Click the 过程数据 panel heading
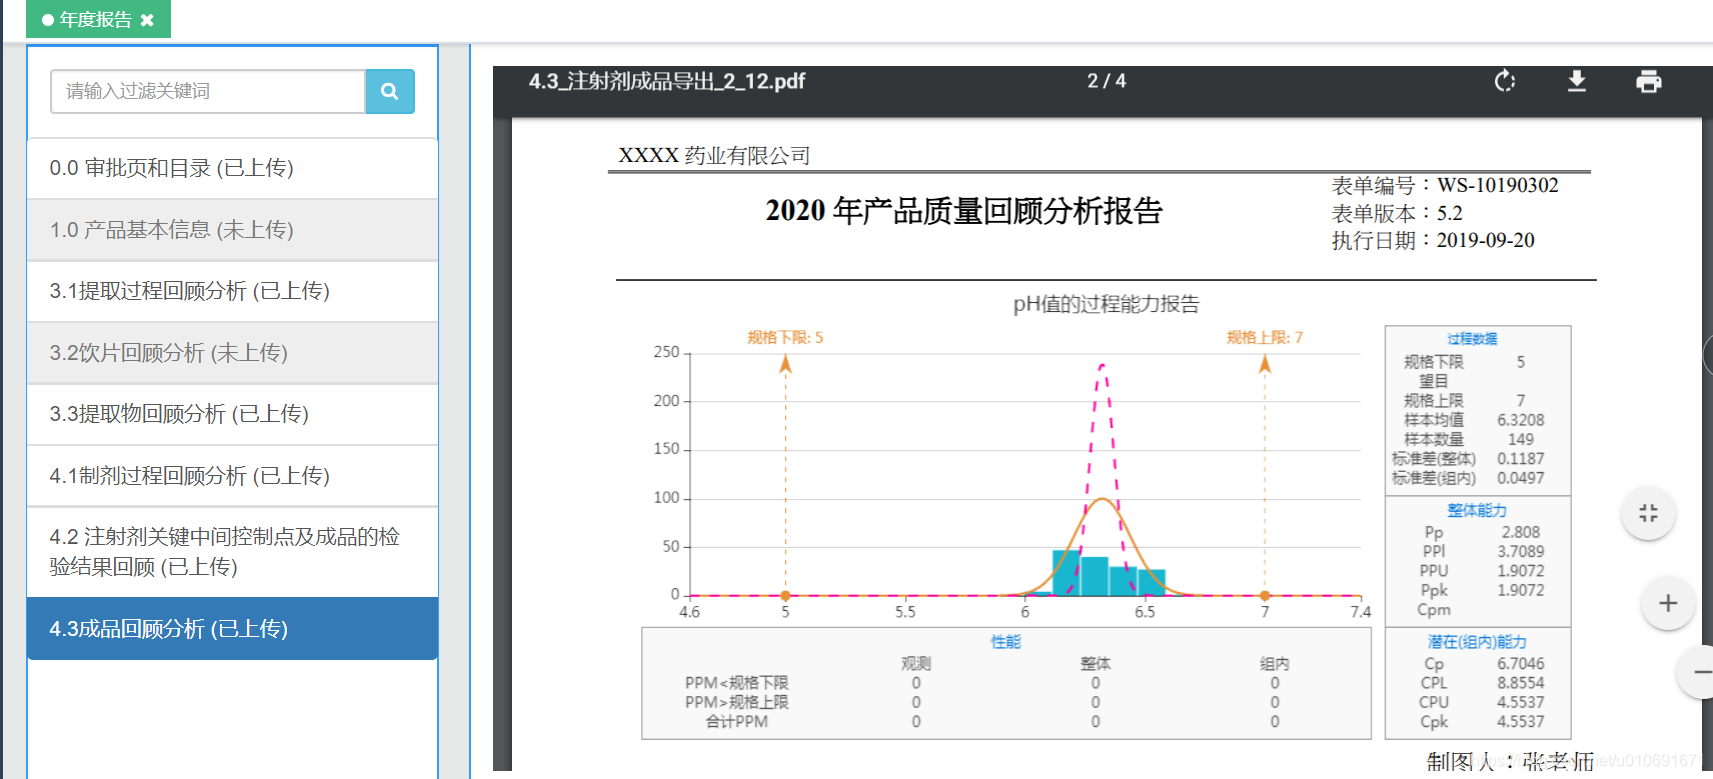Screen dimensions: 1713x779 (1472, 339)
